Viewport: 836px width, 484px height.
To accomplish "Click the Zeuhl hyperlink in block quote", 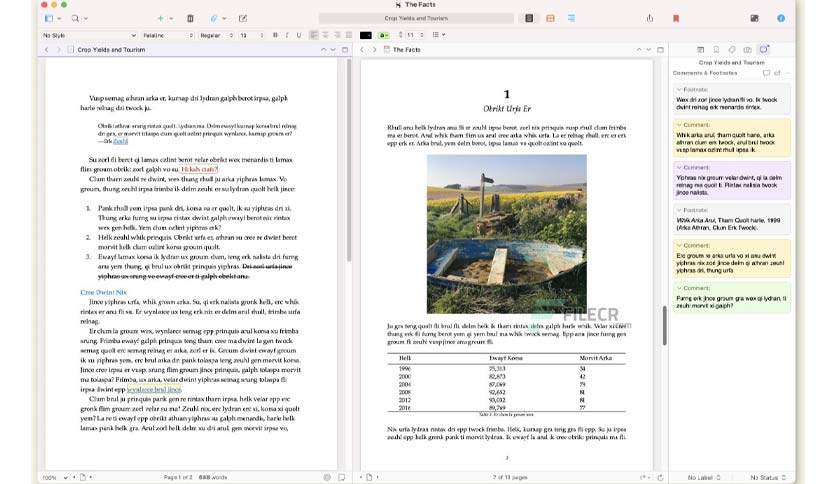I will click(x=120, y=141).
